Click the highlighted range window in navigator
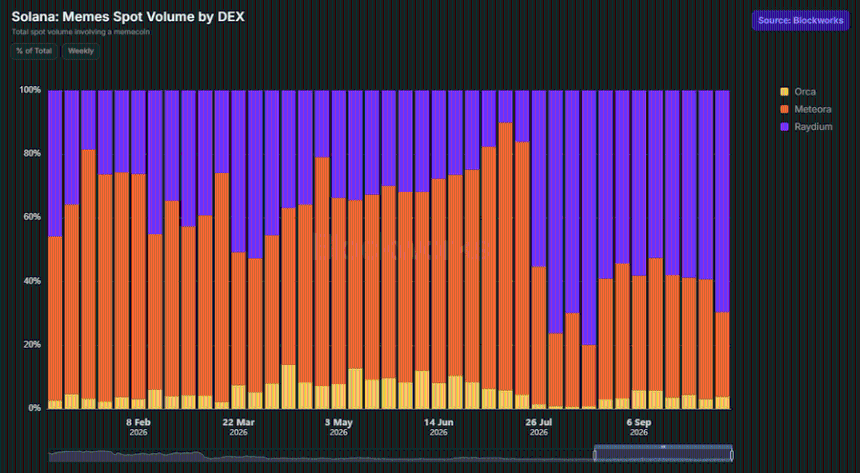 663,453
